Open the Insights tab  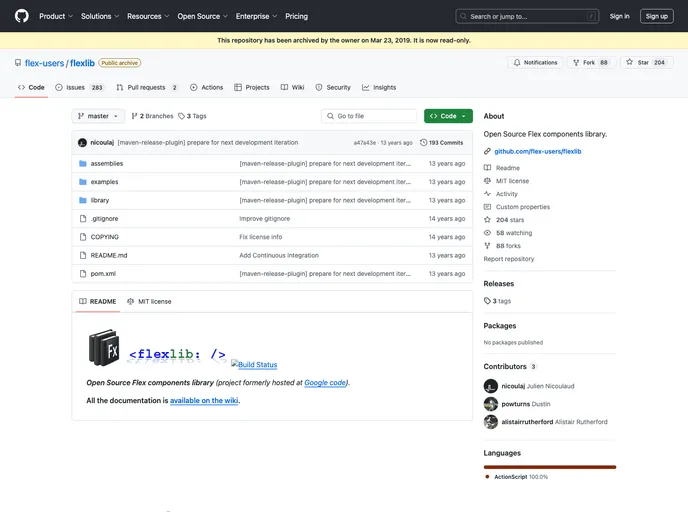pos(379,87)
